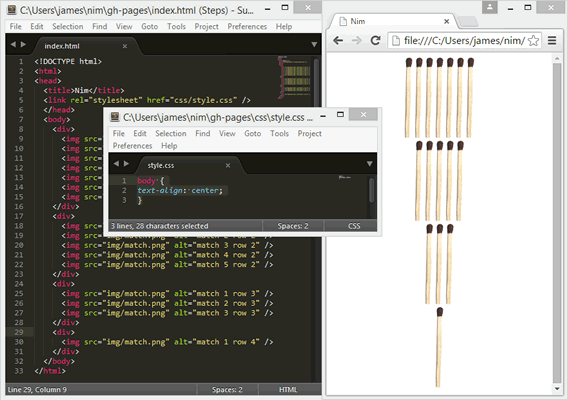
Task: Click Spaces: 2 in style.css status bar
Action: pos(293,226)
